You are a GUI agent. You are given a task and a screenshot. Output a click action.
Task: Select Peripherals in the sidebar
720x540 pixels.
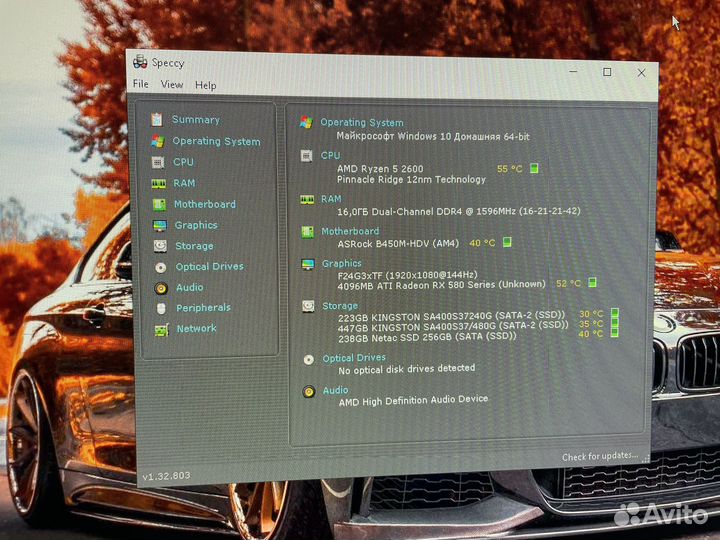pos(203,308)
